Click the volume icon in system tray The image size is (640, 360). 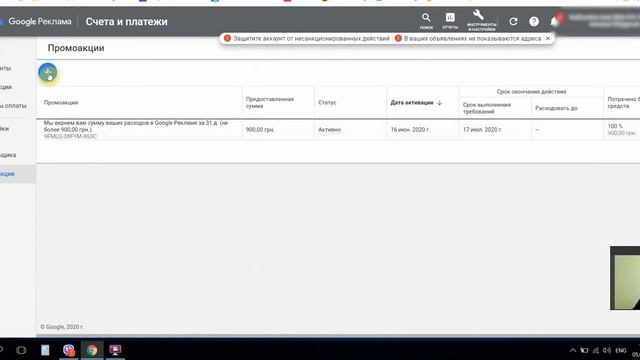(x=607, y=350)
